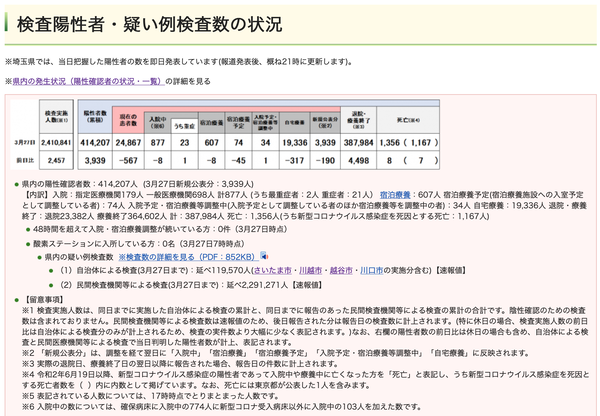Click the pink 現在の患者数 header cell
This screenshot has height=416, width=600.
tap(128, 120)
